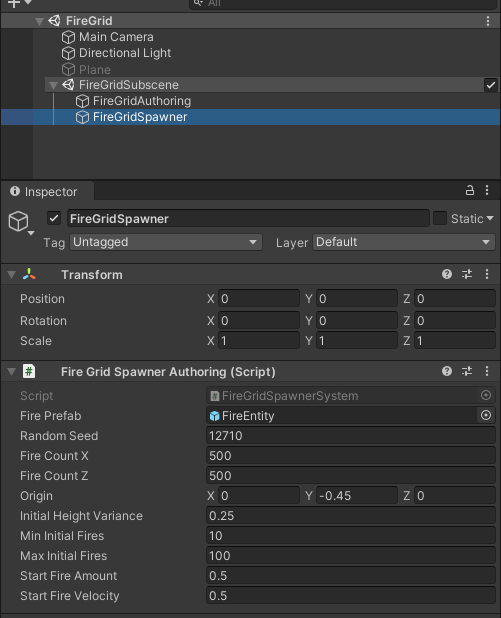Screen dimensions: 501x618
Task: Edit the Start Fire Amount value
Action: [x=351, y=576]
